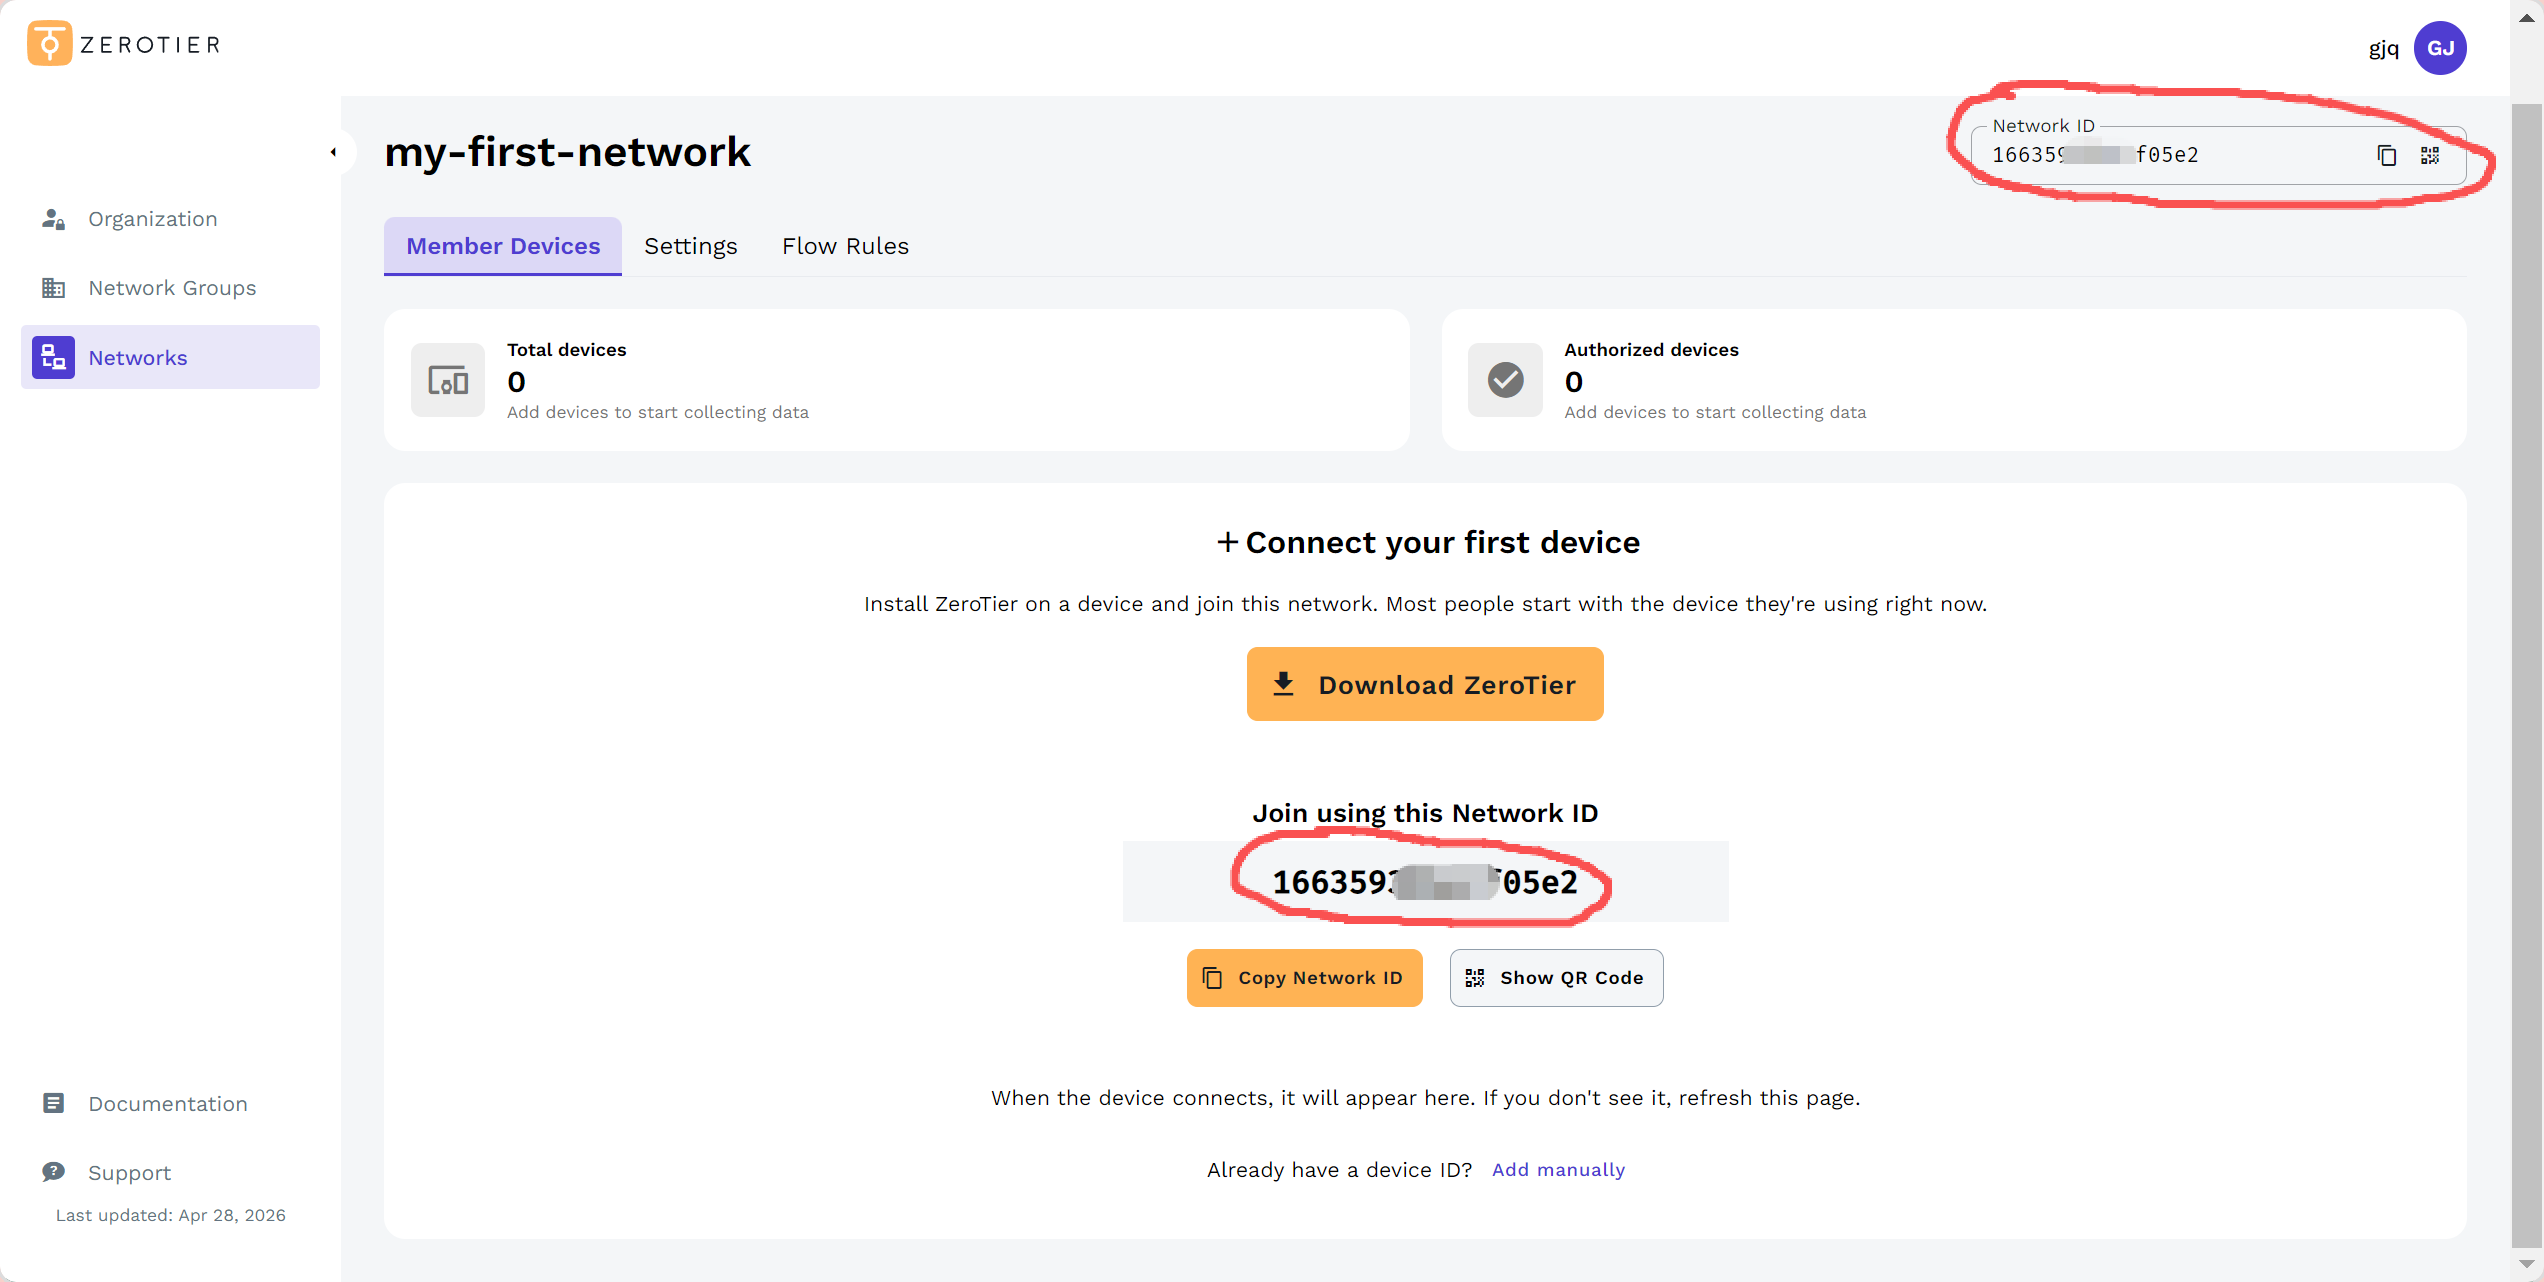Screen dimensions: 2544x1282
Task: Click the Network Groups building icon
Action: point(53,288)
